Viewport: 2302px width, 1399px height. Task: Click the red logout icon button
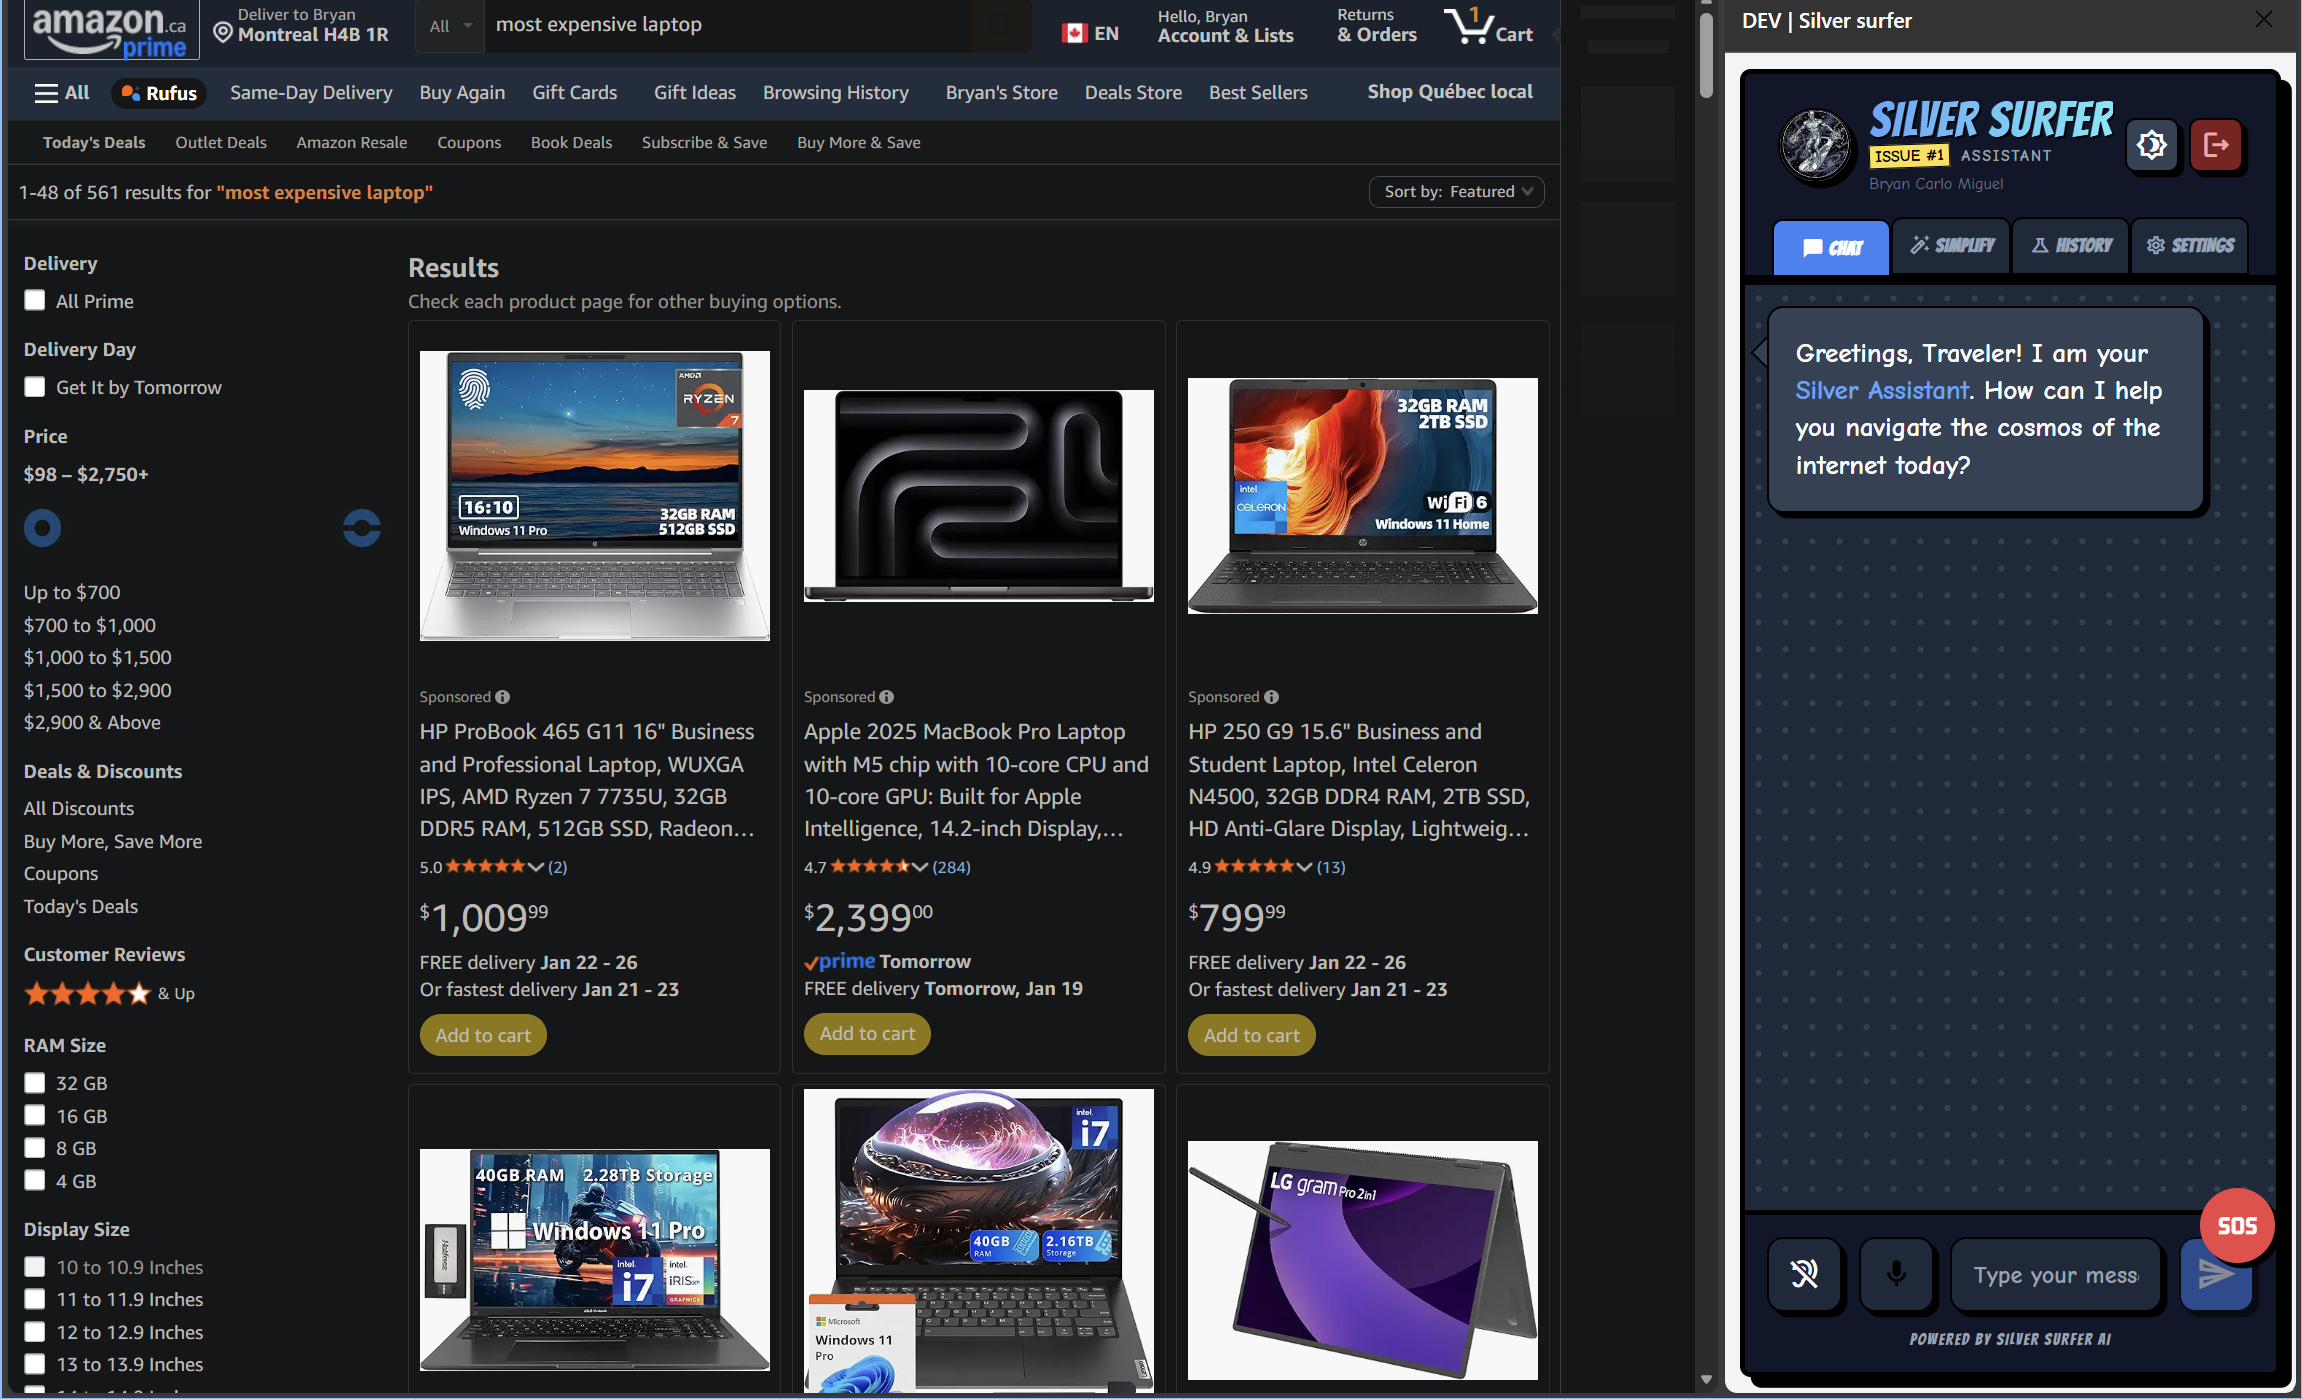click(x=2216, y=145)
